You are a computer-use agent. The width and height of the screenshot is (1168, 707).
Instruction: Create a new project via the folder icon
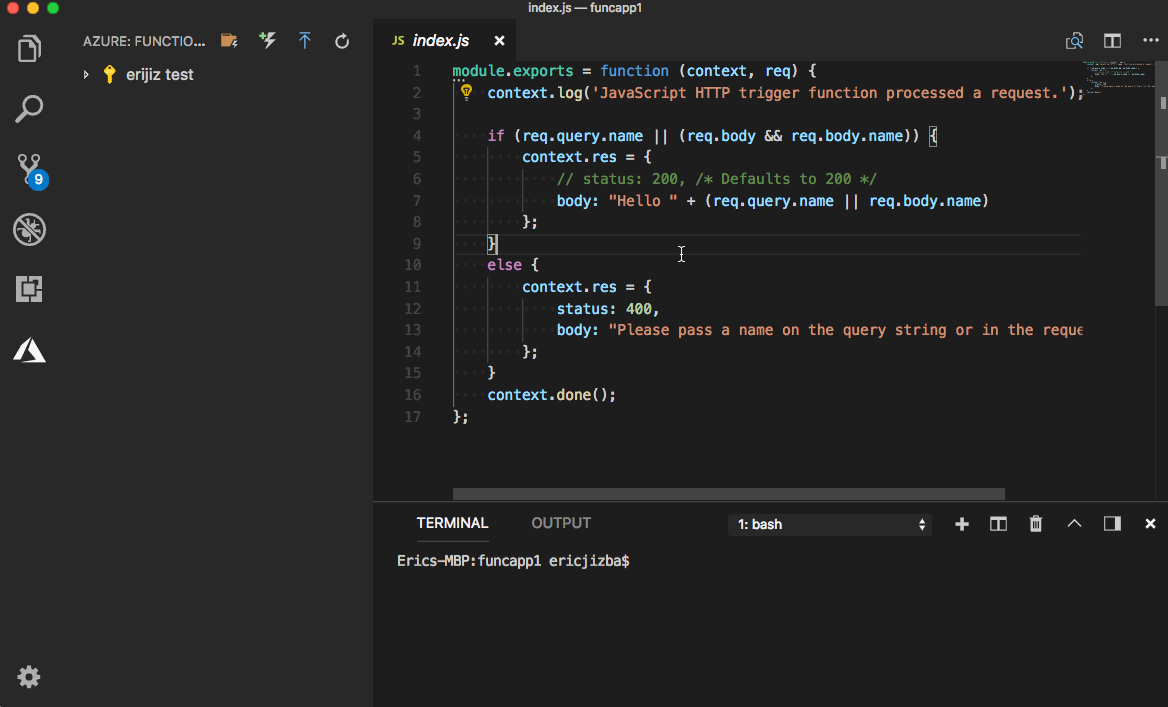[x=229, y=40]
